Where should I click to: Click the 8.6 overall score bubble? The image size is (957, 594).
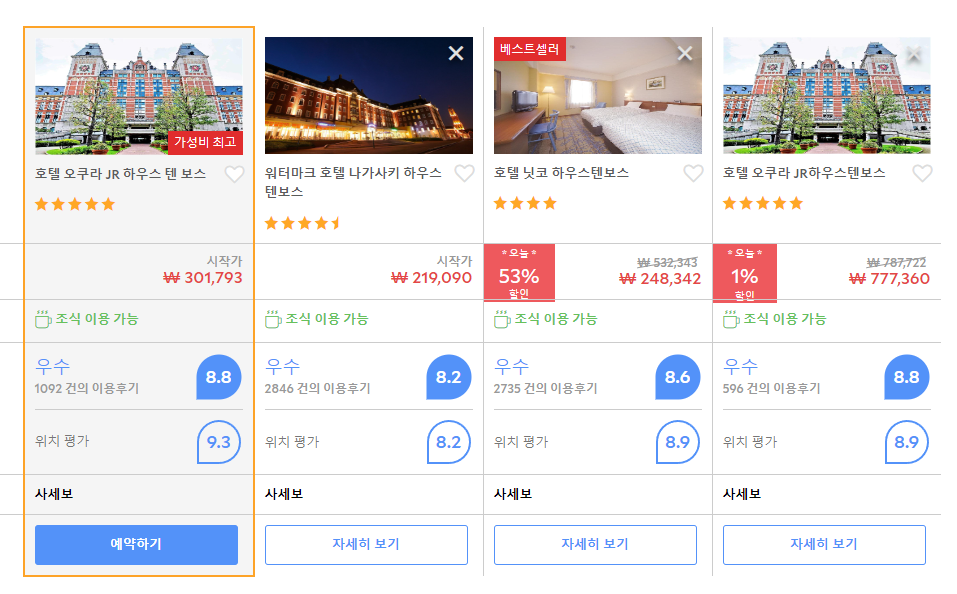[677, 377]
